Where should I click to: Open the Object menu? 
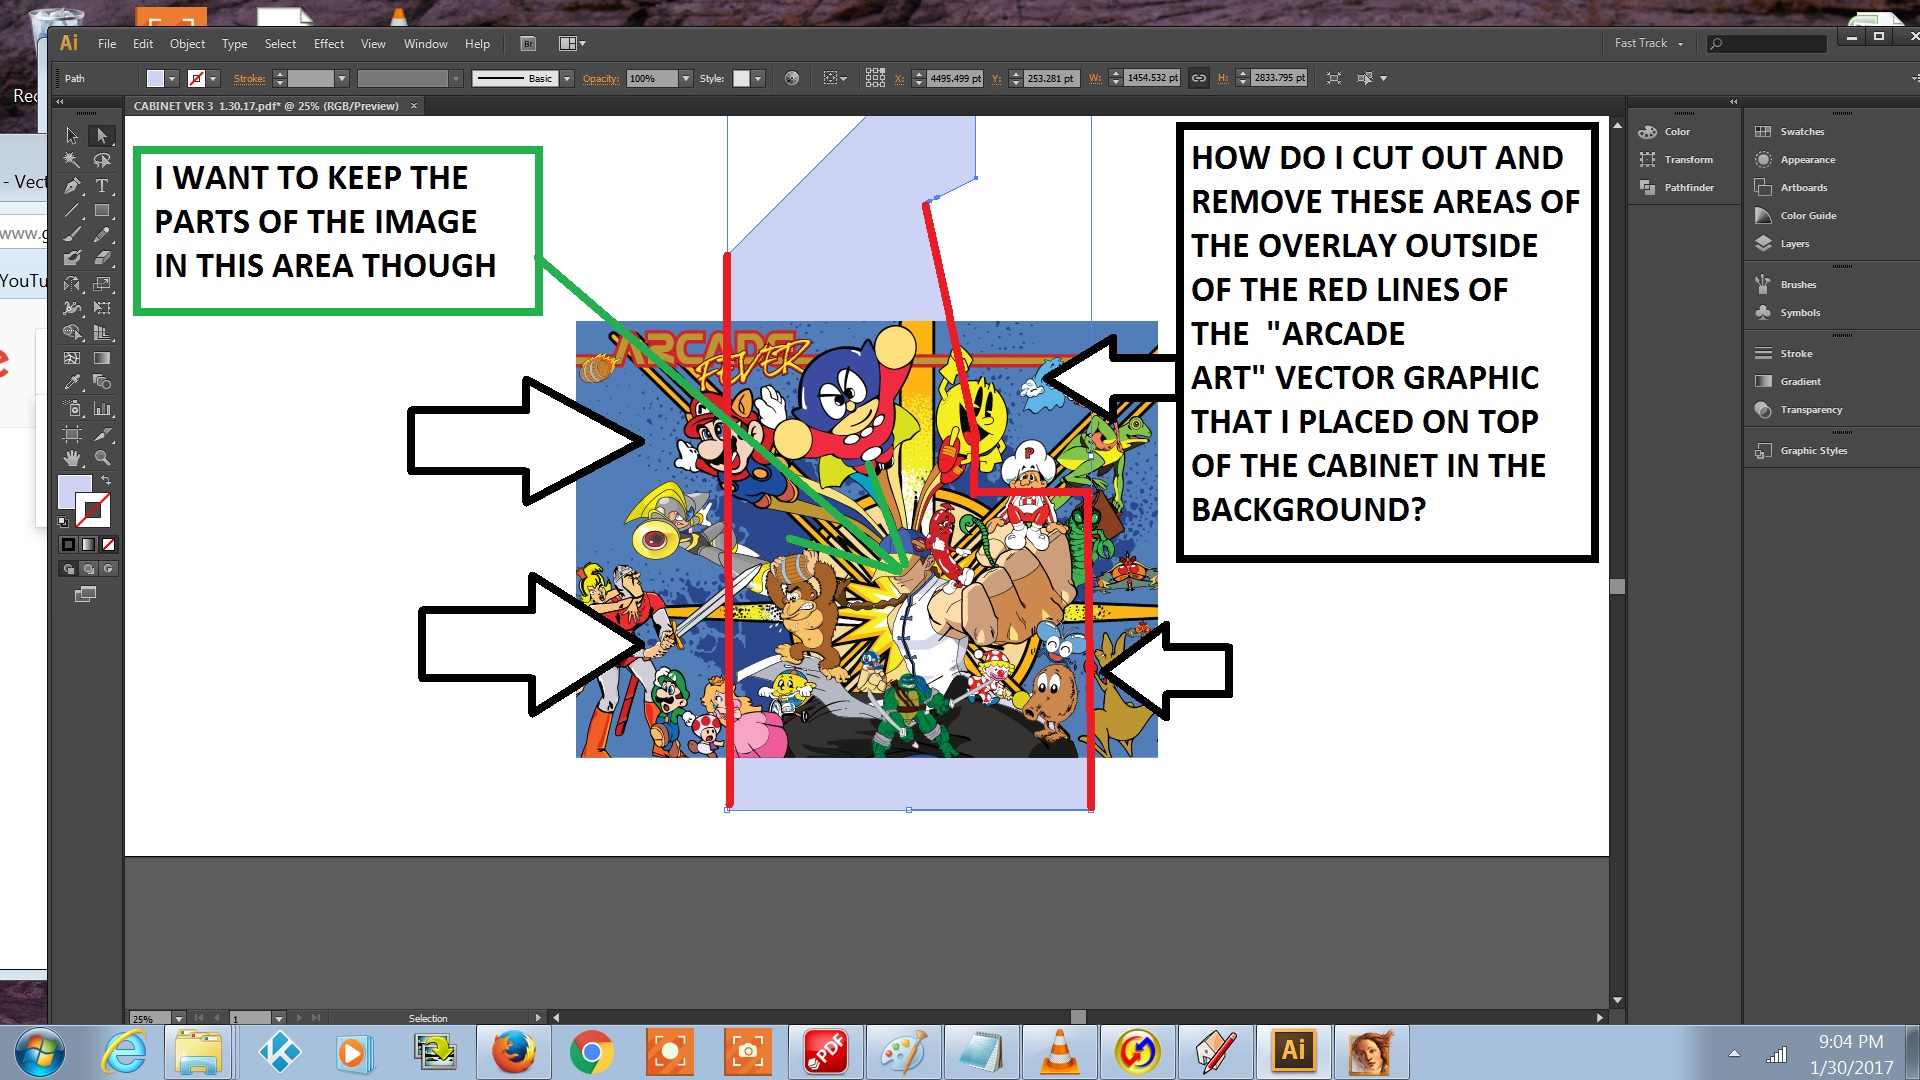[187, 44]
